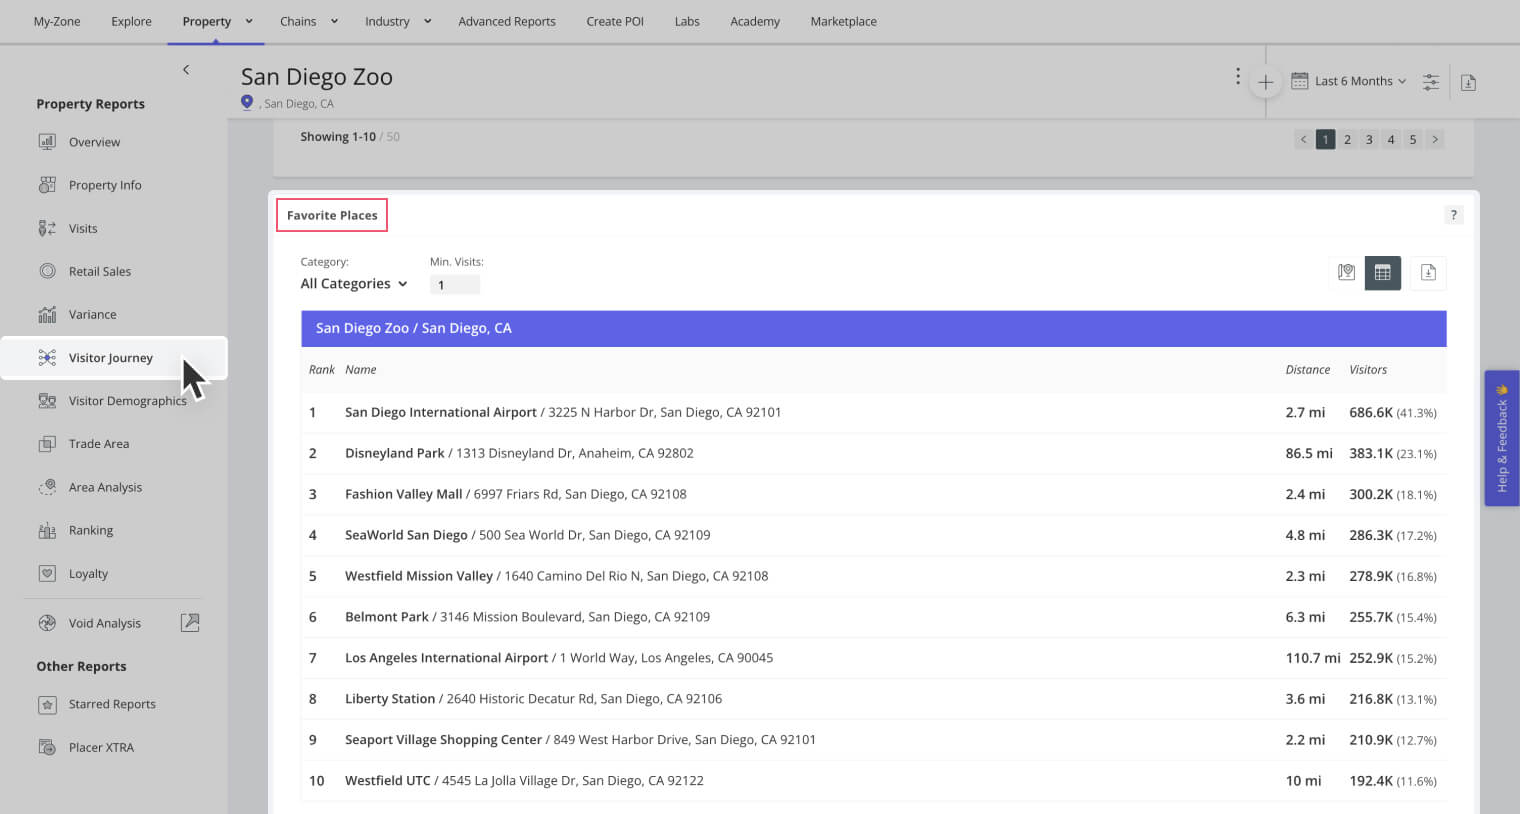Open the filter settings sliders icon
The image size is (1520, 814).
point(1431,82)
